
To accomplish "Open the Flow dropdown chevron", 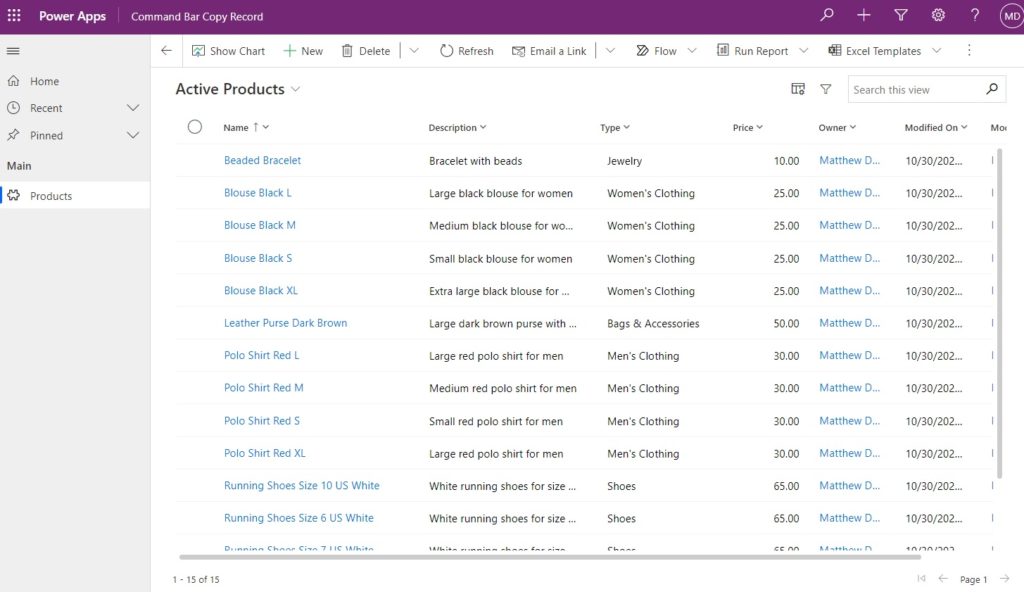I will pos(692,50).
